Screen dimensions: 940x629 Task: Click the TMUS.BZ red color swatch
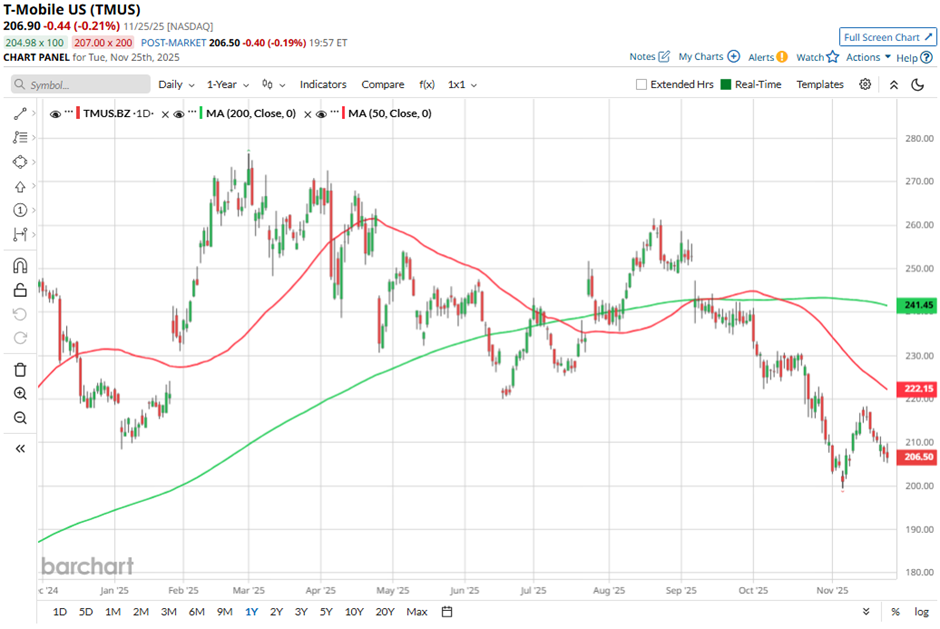tap(78, 113)
